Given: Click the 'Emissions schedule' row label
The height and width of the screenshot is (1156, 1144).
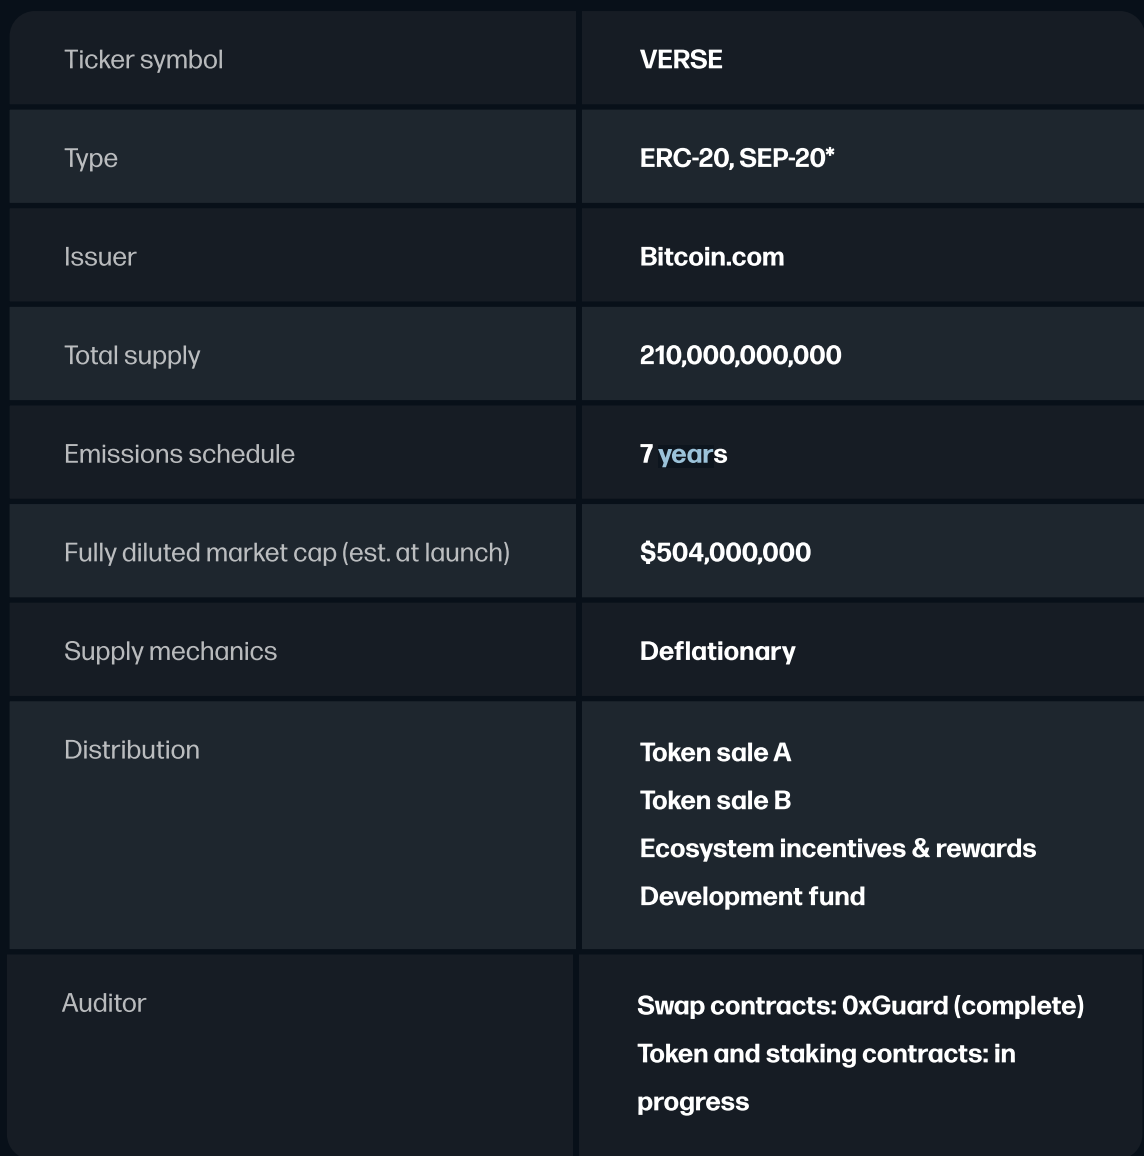Looking at the screenshot, I should pos(179,454).
